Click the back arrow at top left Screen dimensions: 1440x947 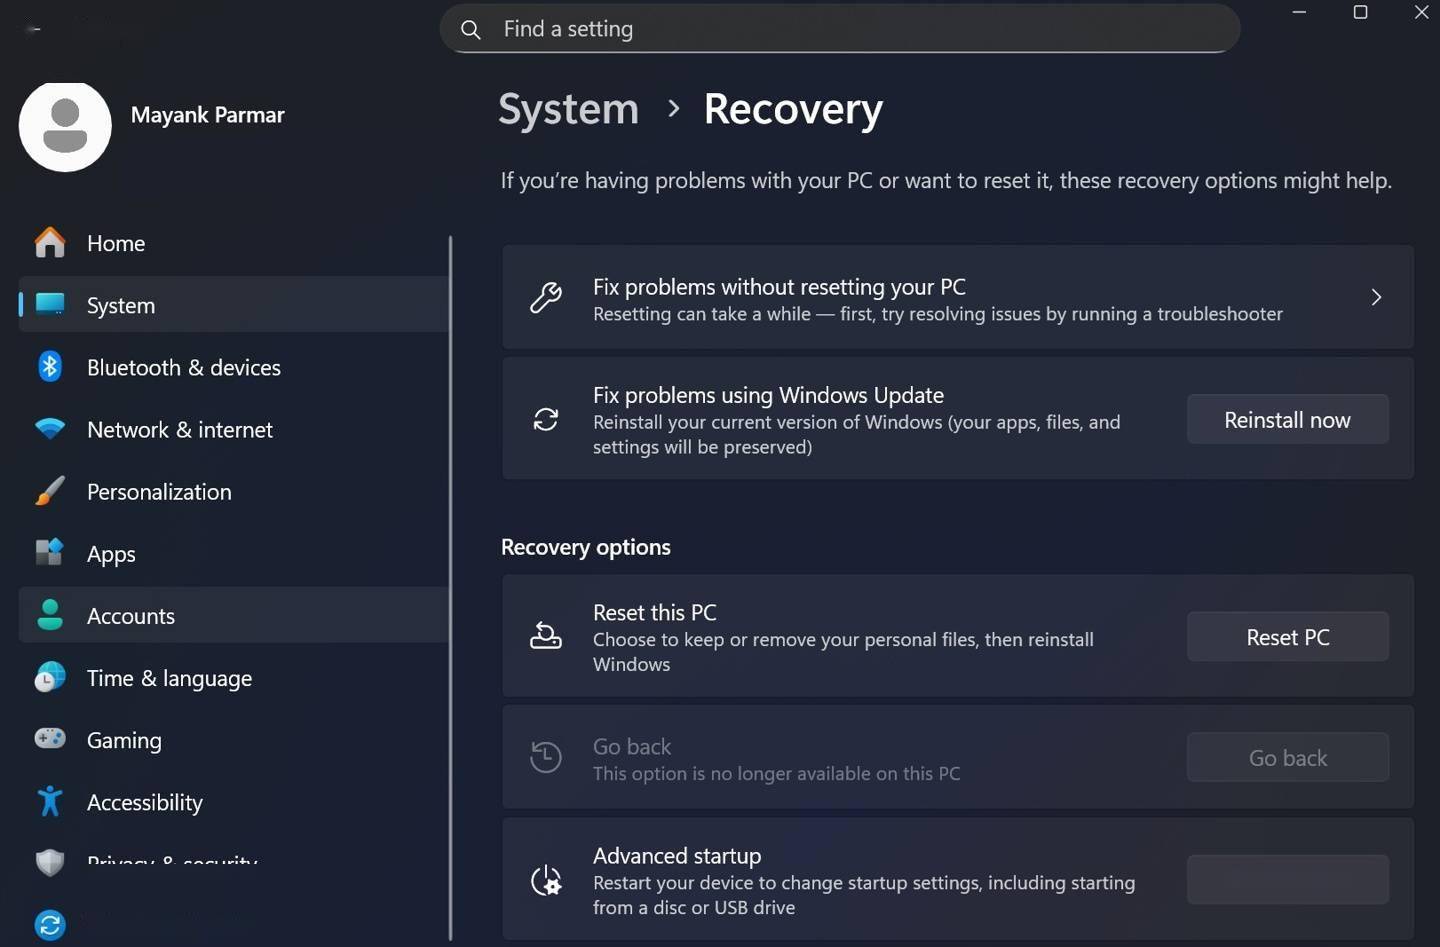point(33,29)
